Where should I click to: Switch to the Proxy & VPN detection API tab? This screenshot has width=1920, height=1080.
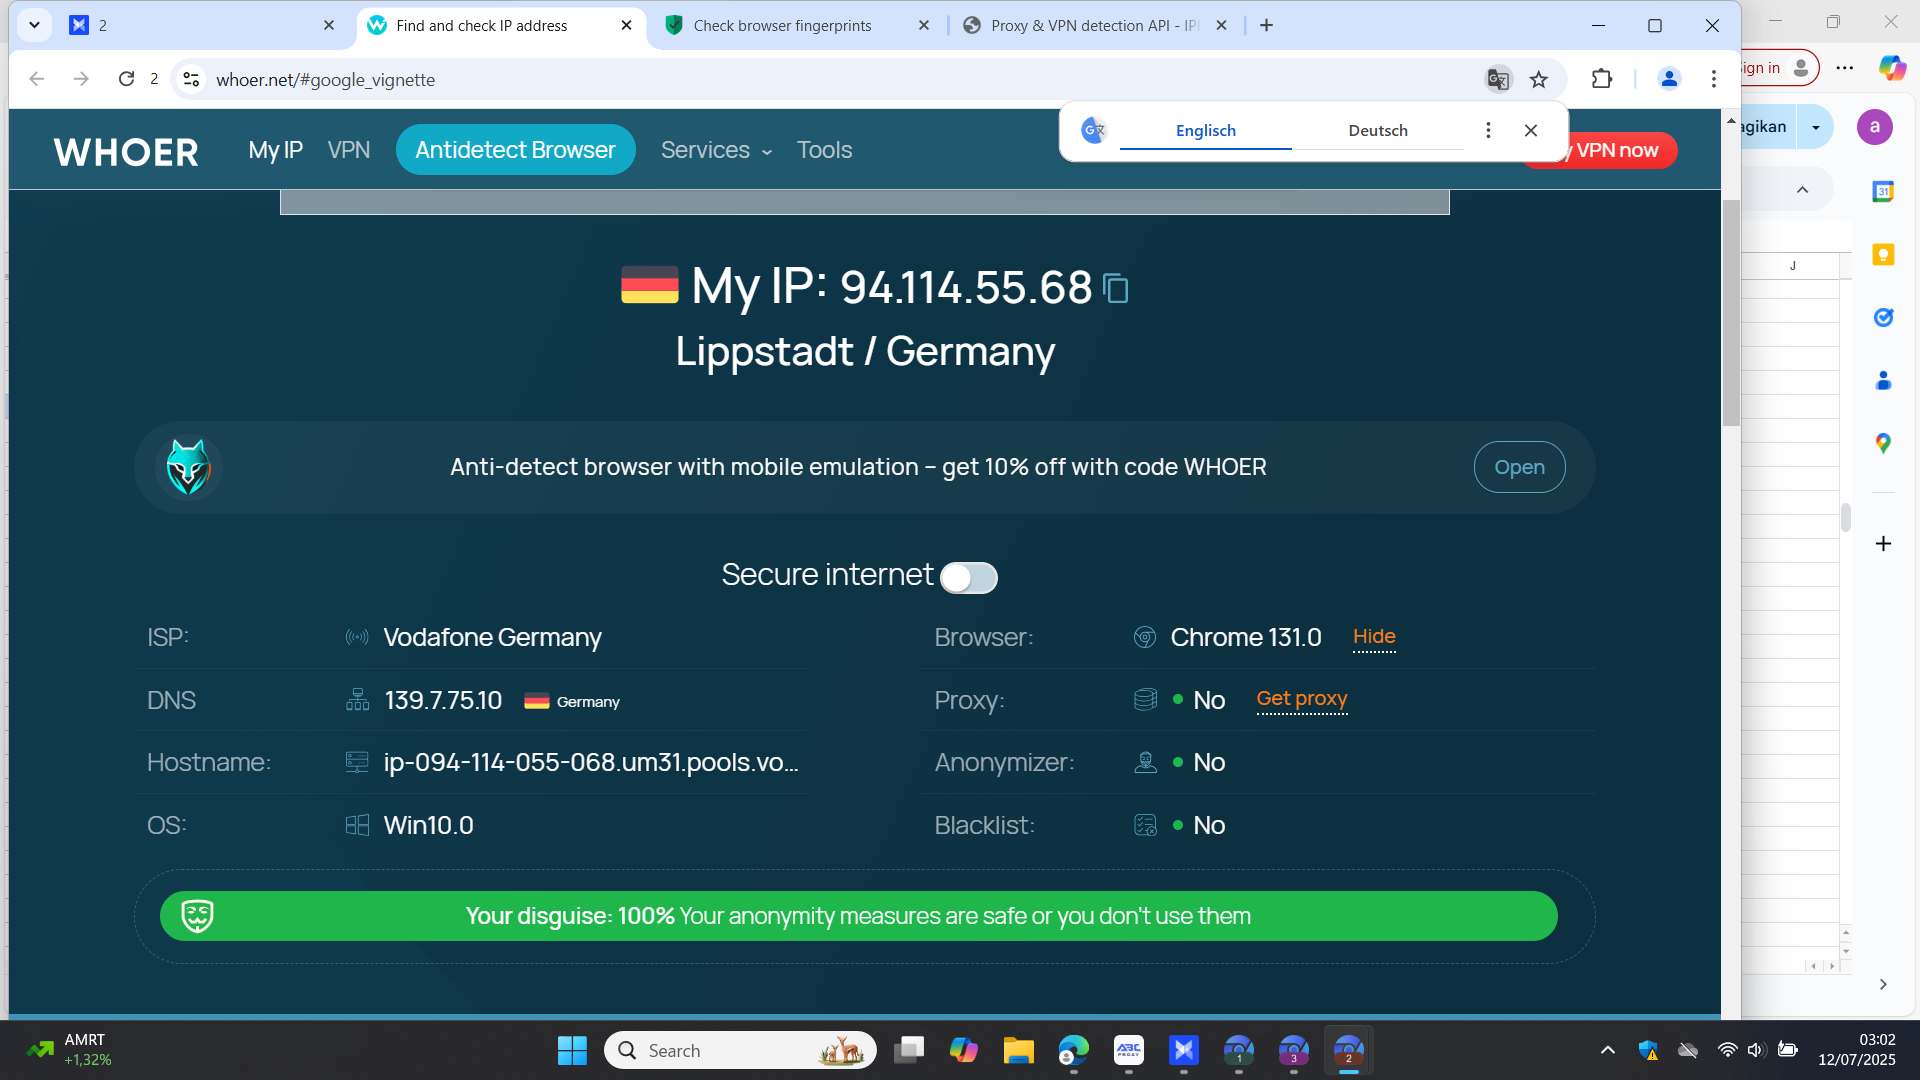click(x=1095, y=25)
